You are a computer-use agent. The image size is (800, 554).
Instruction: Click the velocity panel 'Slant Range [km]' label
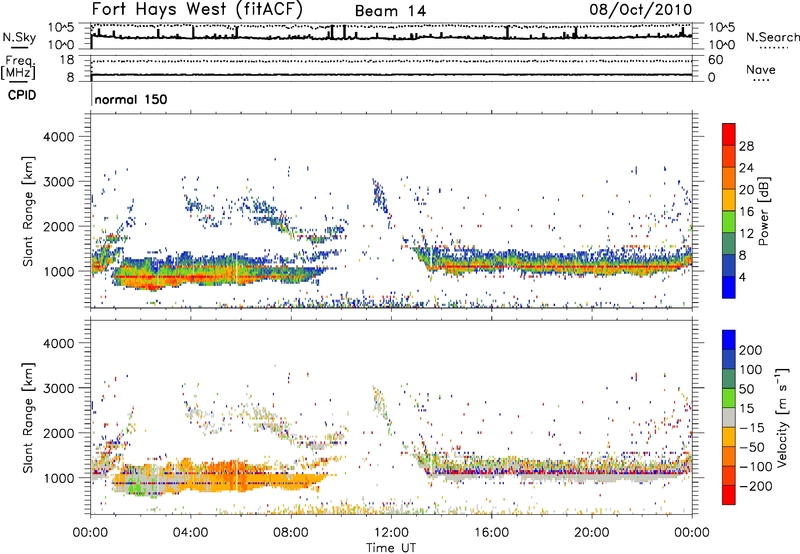point(28,417)
